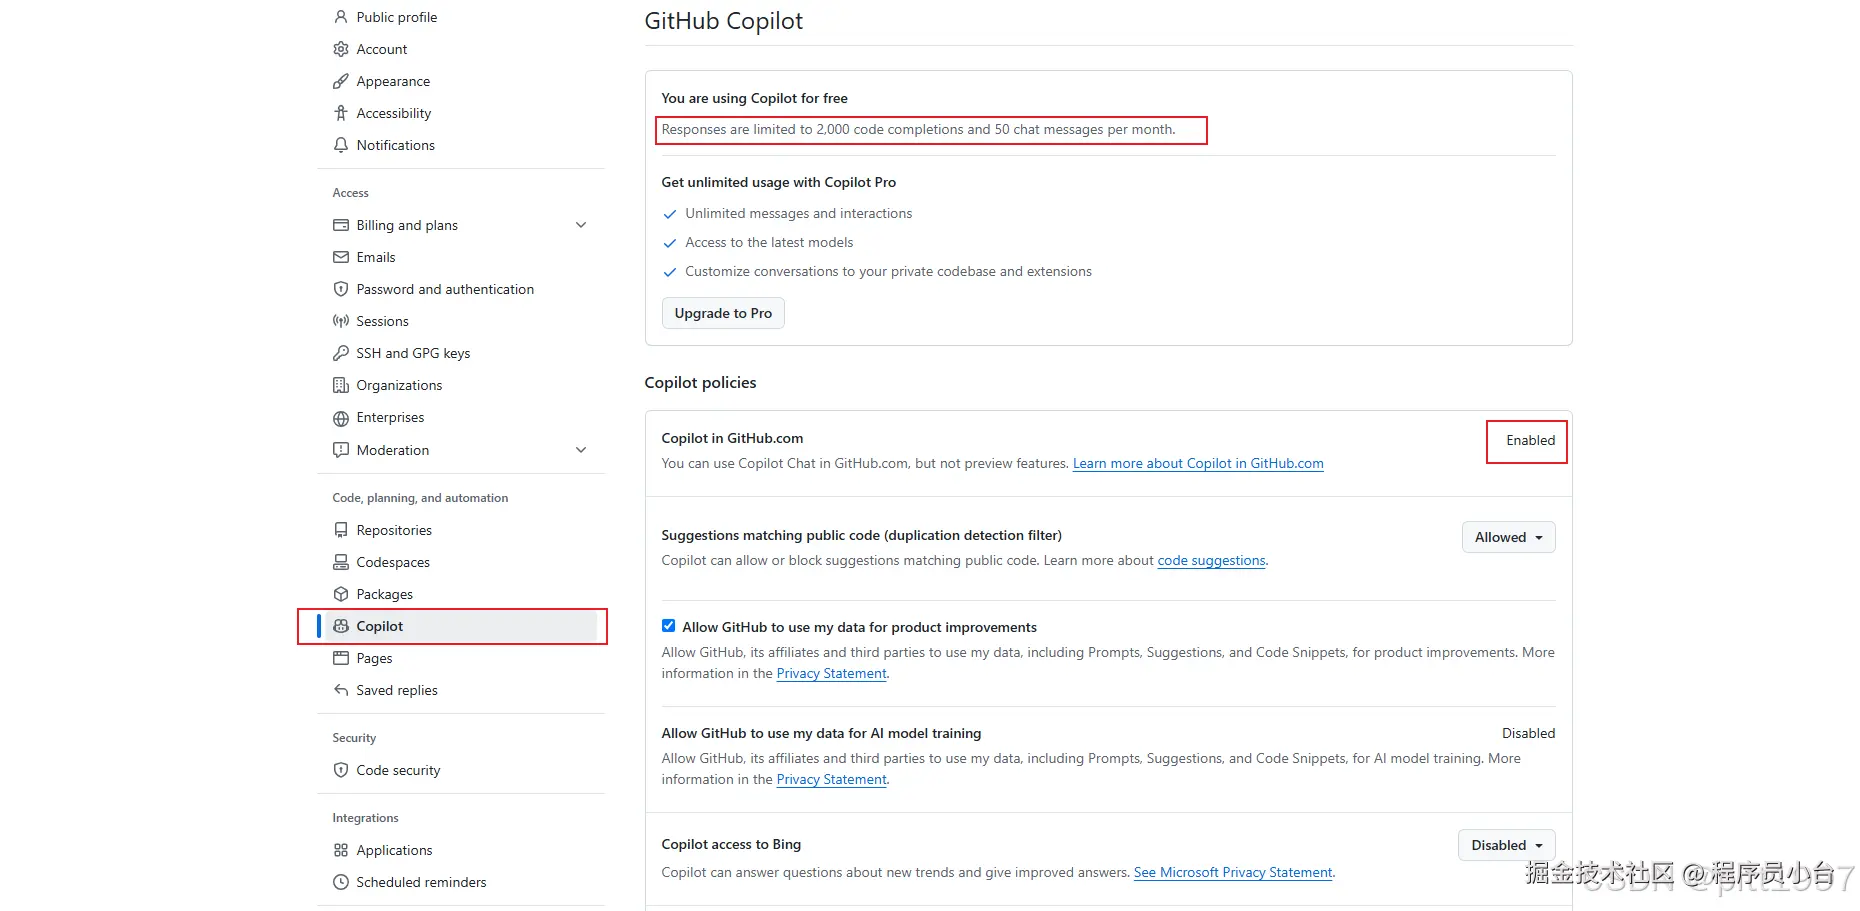Click the SSH and GPG keys icon
The image size is (1860, 911).
pos(341,353)
